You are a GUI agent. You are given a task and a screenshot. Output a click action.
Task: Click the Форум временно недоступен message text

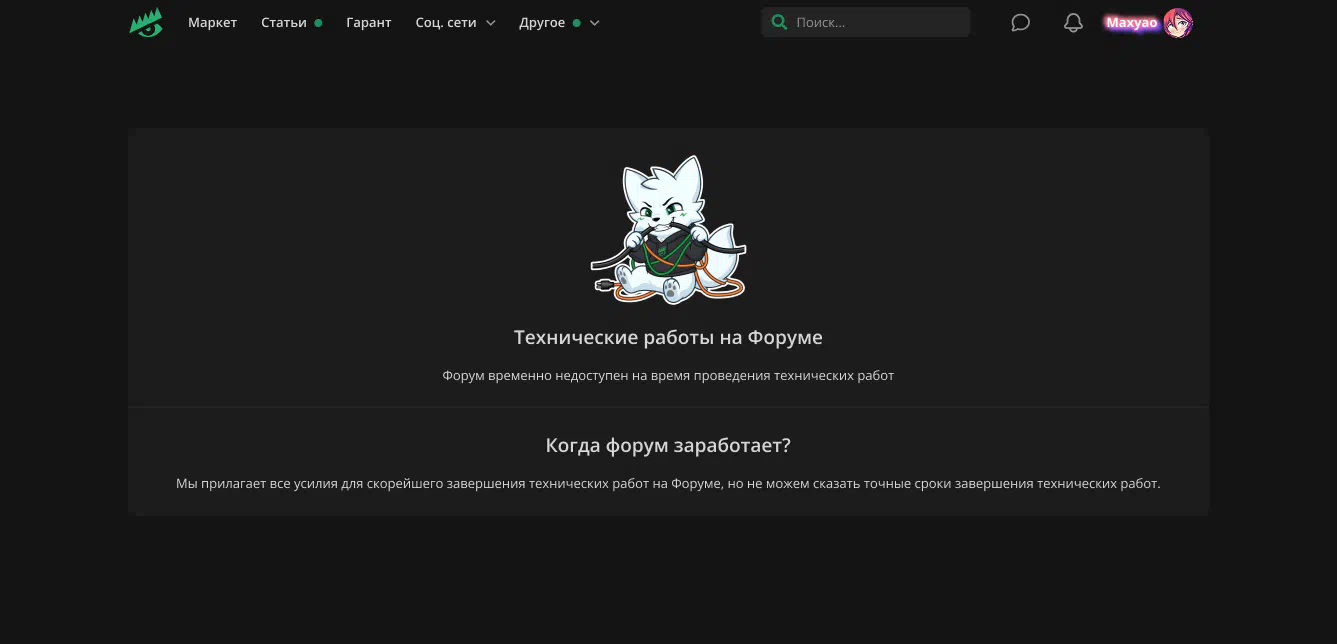click(668, 376)
